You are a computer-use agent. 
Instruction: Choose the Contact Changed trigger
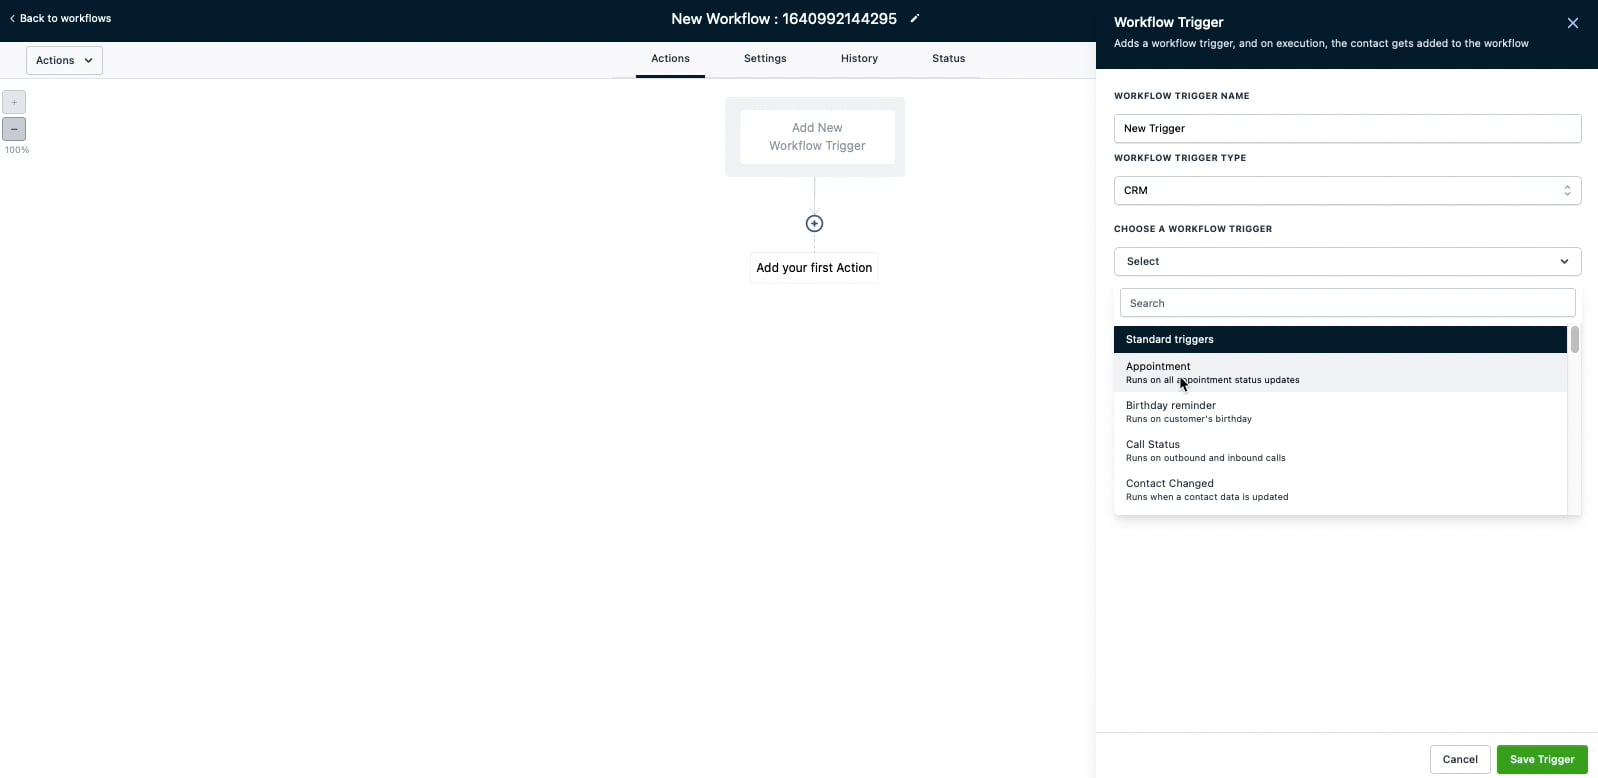1340,489
